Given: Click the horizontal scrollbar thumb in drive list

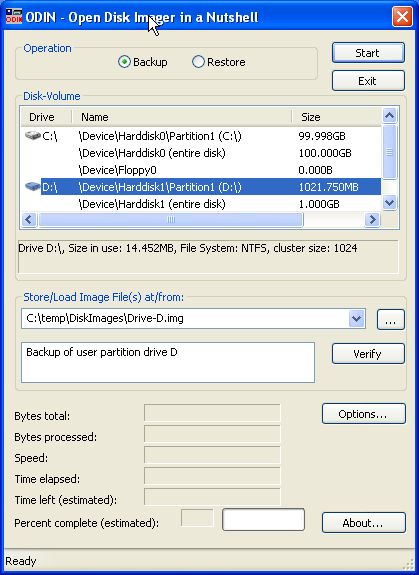Looking at the screenshot, I should [x=171, y=220].
